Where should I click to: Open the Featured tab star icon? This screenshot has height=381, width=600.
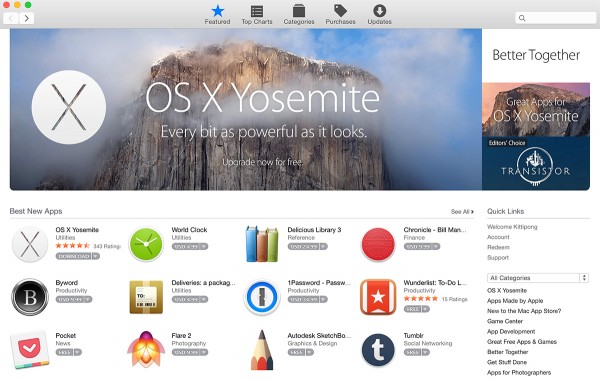[217, 11]
